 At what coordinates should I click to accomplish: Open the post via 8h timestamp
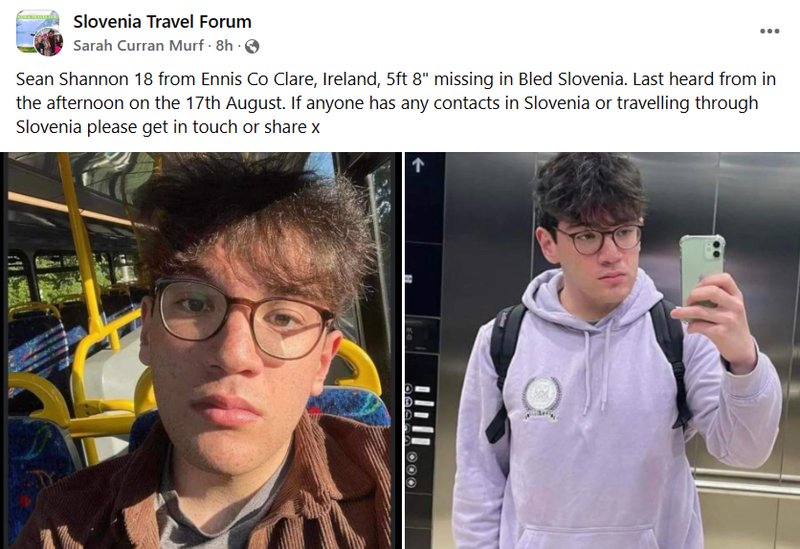(x=224, y=45)
